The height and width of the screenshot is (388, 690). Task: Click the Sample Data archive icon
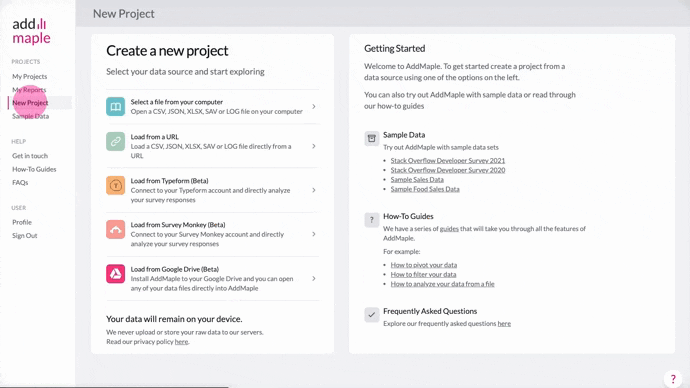371,139
